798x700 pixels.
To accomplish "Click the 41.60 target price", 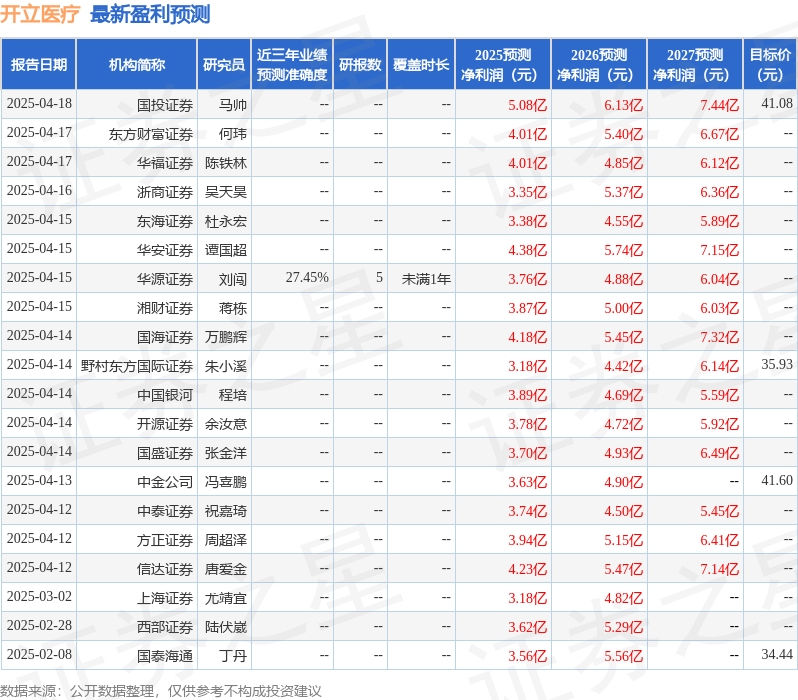I will [777, 481].
